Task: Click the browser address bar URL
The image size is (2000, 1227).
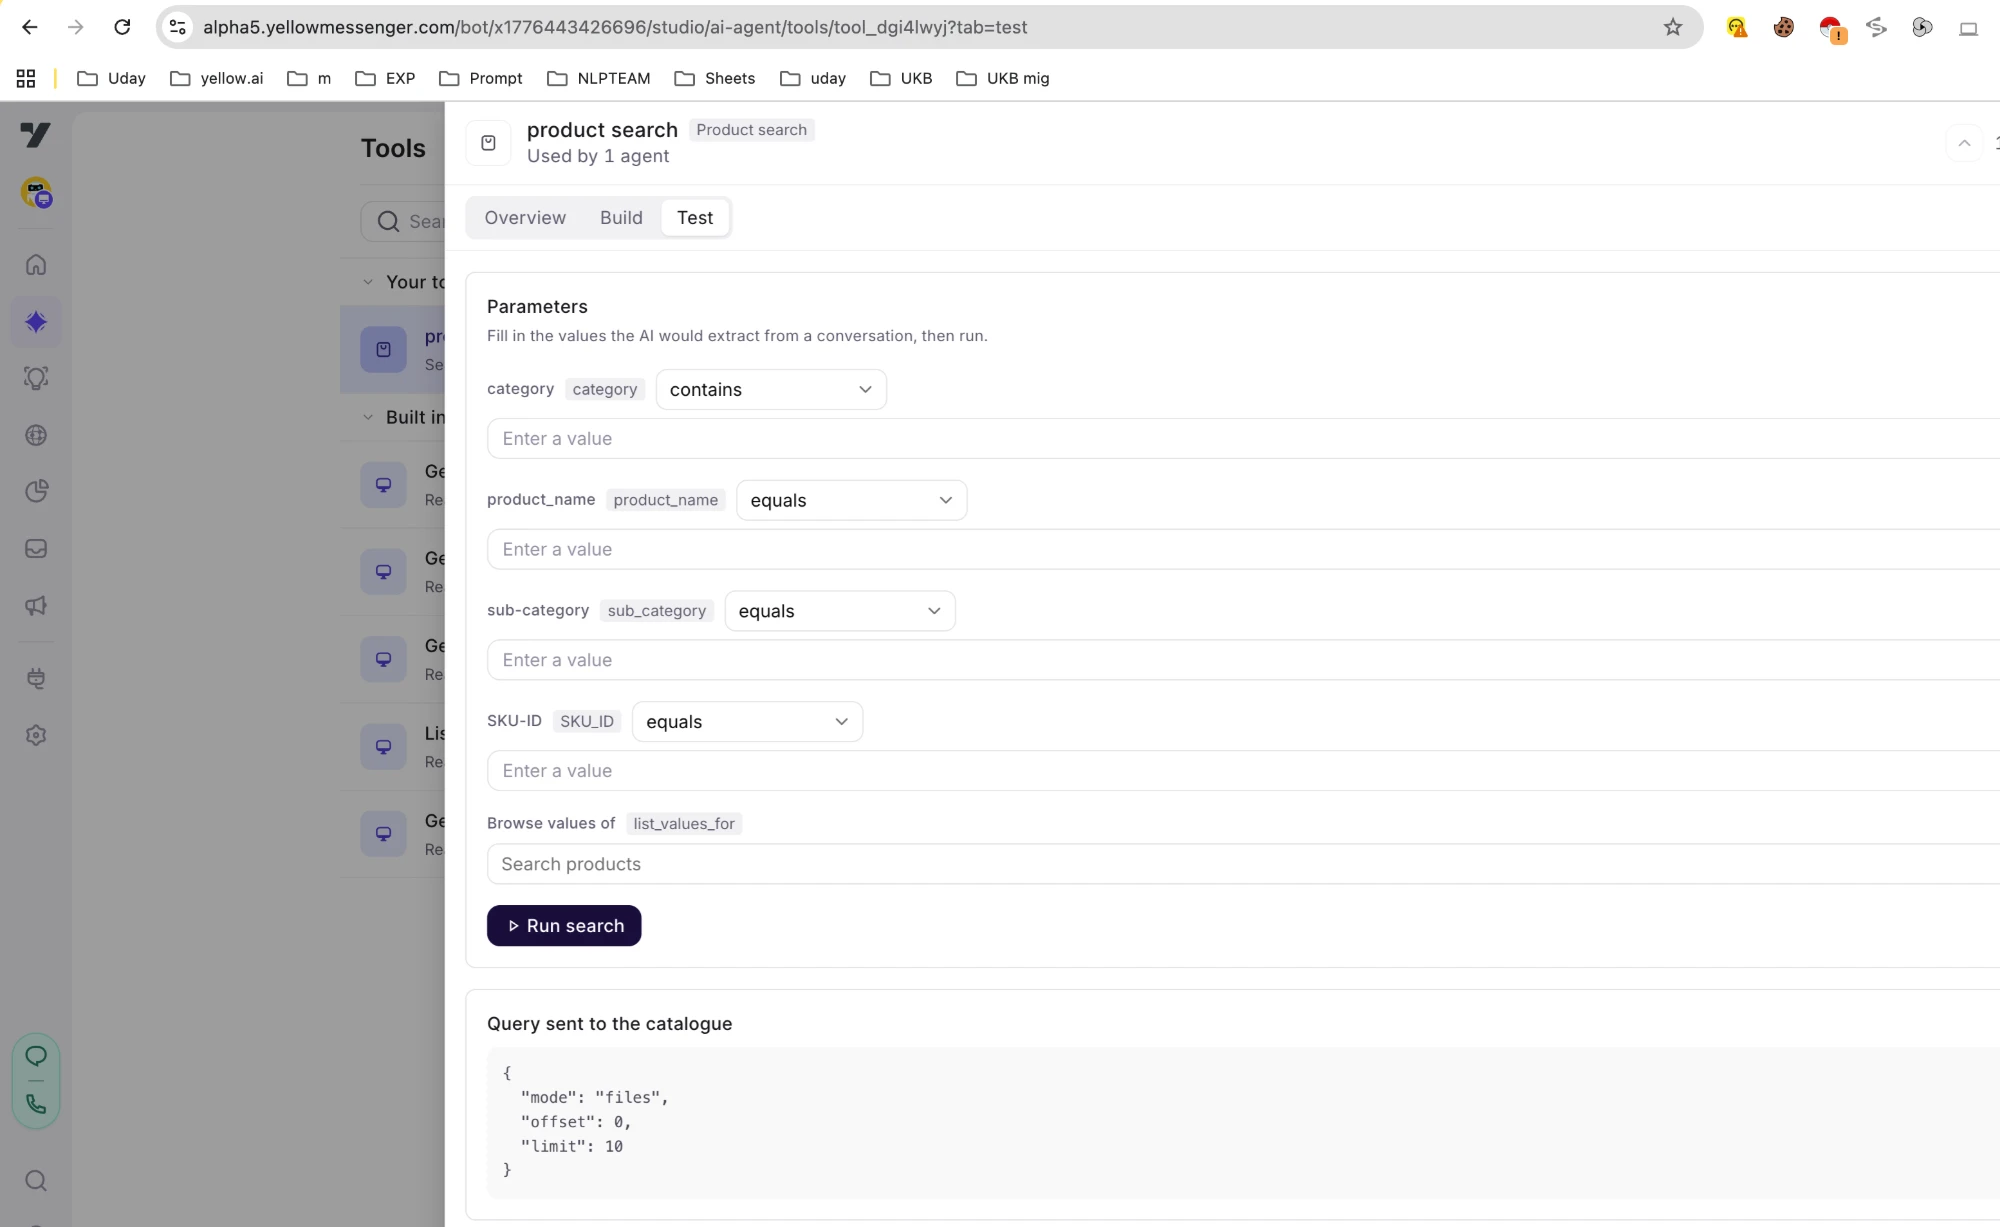Action: pyautogui.click(x=615, y=27)
